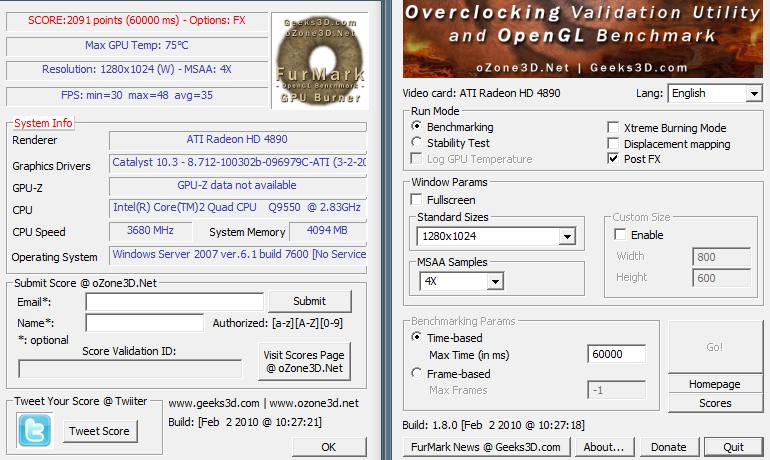Click the Max Frames -1 field
The height and width of the screenshot is (460, 770).
click(616, 390)
